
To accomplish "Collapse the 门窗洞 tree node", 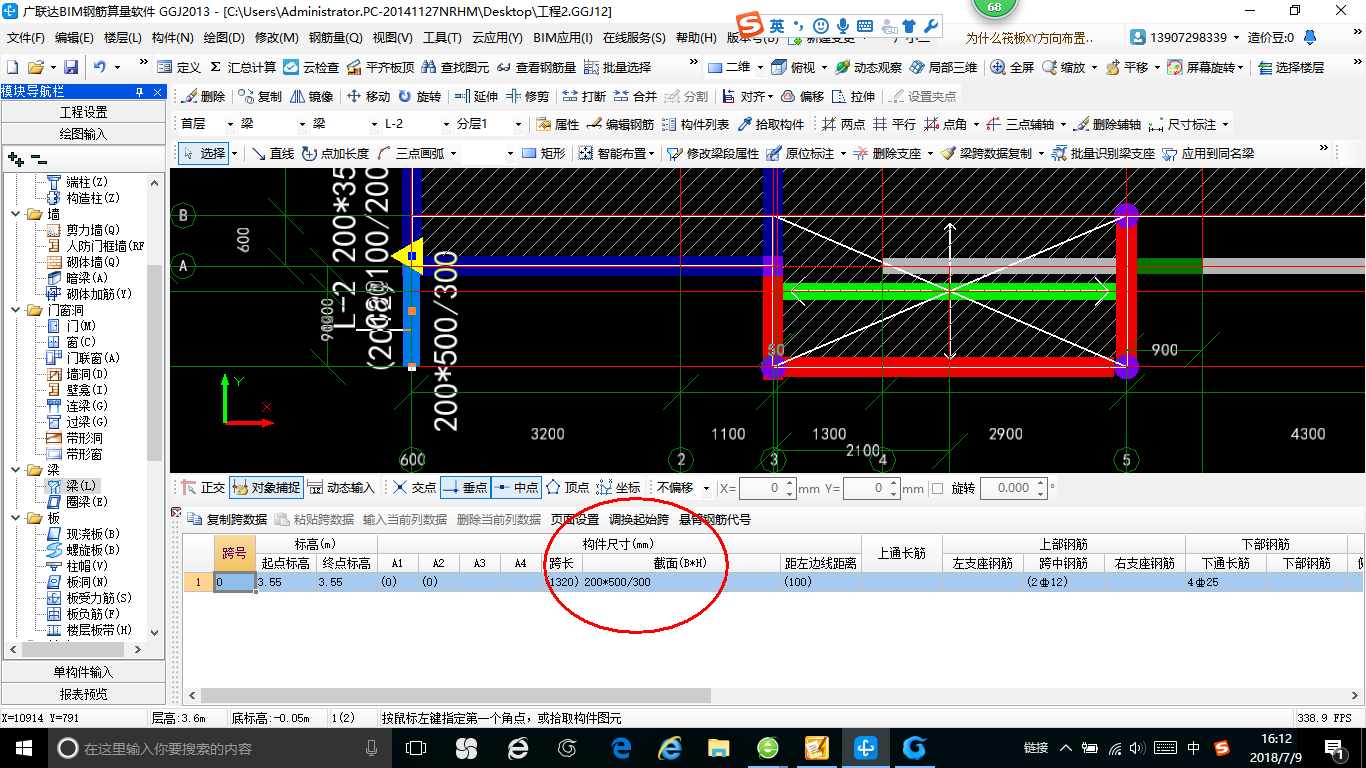I will 16,310.
